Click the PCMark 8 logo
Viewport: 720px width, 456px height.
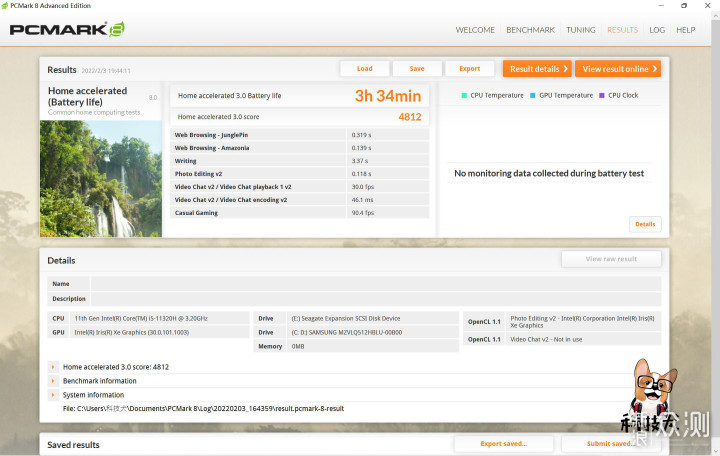67,29
